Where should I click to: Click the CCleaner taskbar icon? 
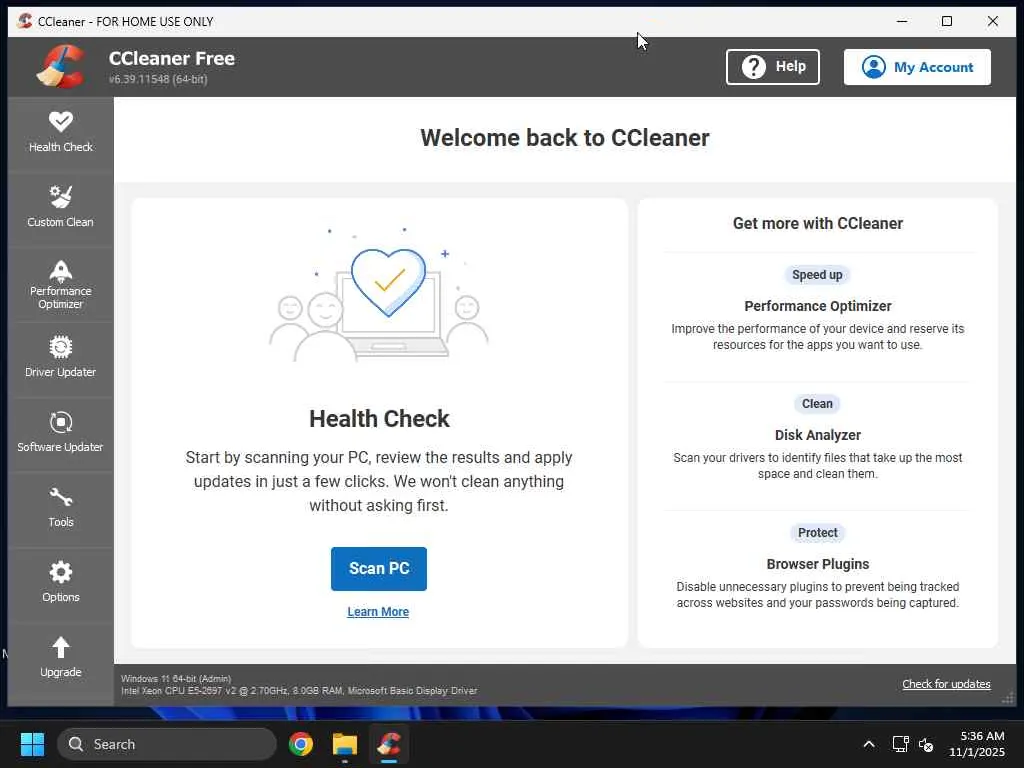389,744
